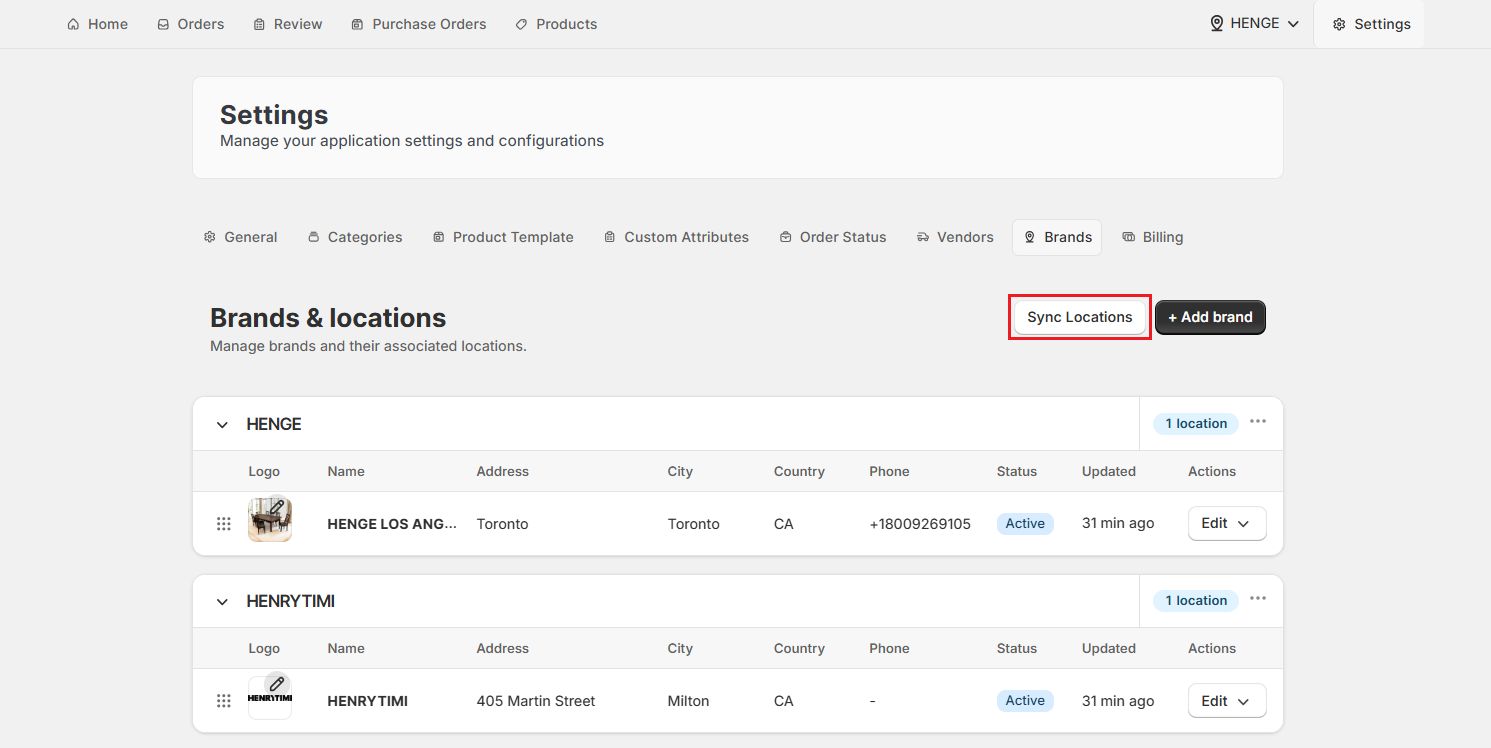The width and height of the screenshot is (1491, 748).
Task: Open the Custom Attributes tab
Action: (x=676, y=237)
